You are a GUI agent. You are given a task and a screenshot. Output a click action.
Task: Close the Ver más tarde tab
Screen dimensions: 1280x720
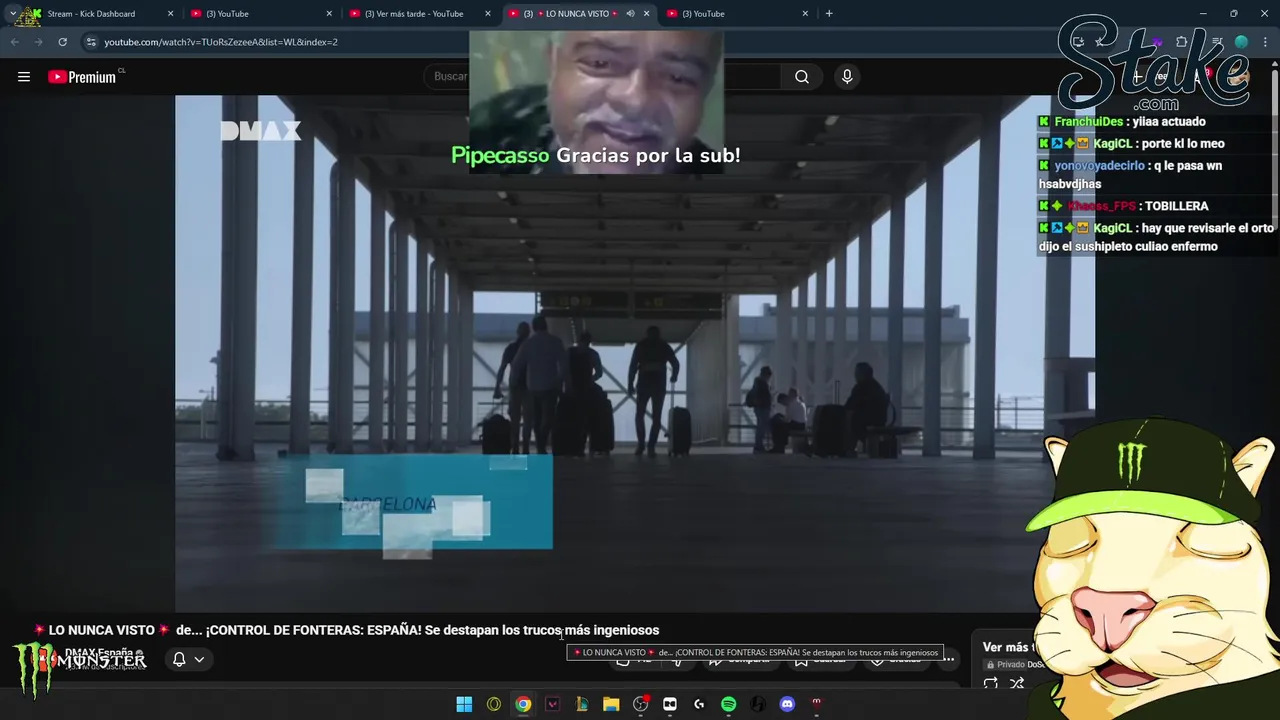tap(488, 14)
